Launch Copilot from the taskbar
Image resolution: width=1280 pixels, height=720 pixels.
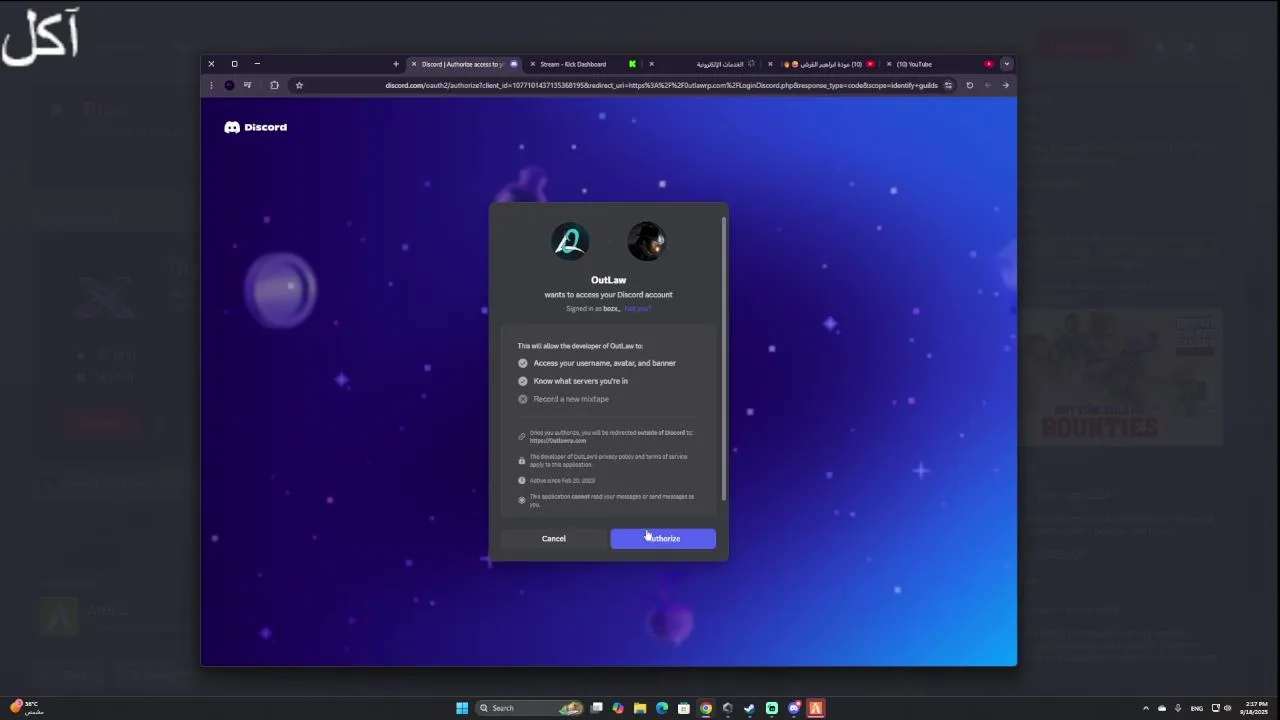click(618, 708)
